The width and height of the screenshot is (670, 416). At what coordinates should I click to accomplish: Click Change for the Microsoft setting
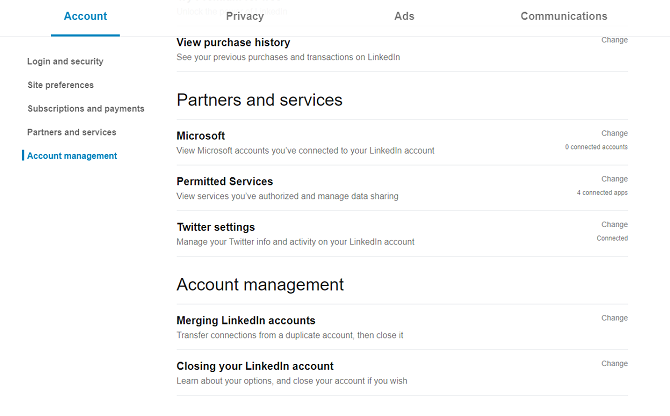pyautogui.click(x=614, y=133)
